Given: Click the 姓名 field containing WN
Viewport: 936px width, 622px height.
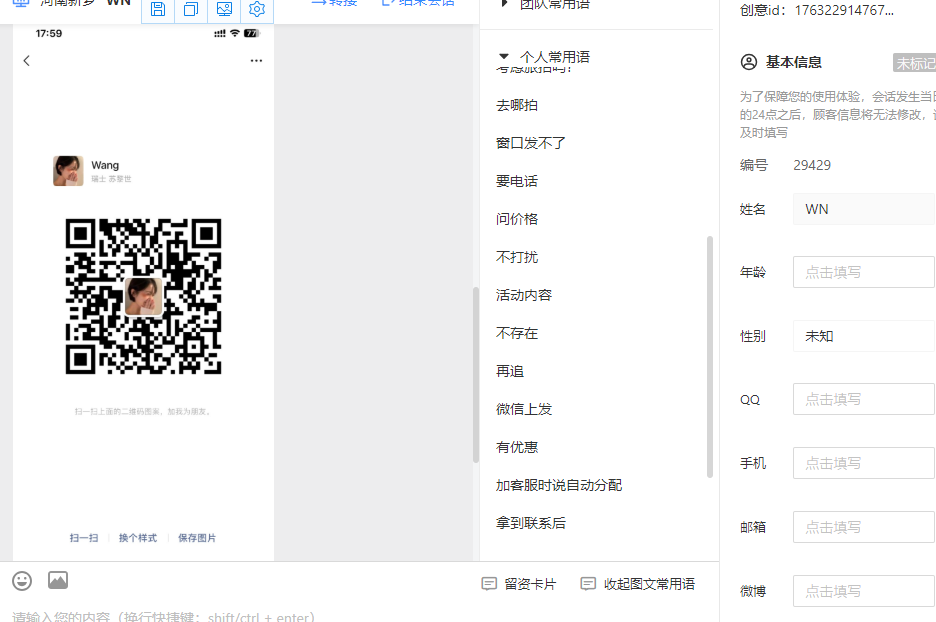Looking at the screenshot, I should tap(864, 209).
